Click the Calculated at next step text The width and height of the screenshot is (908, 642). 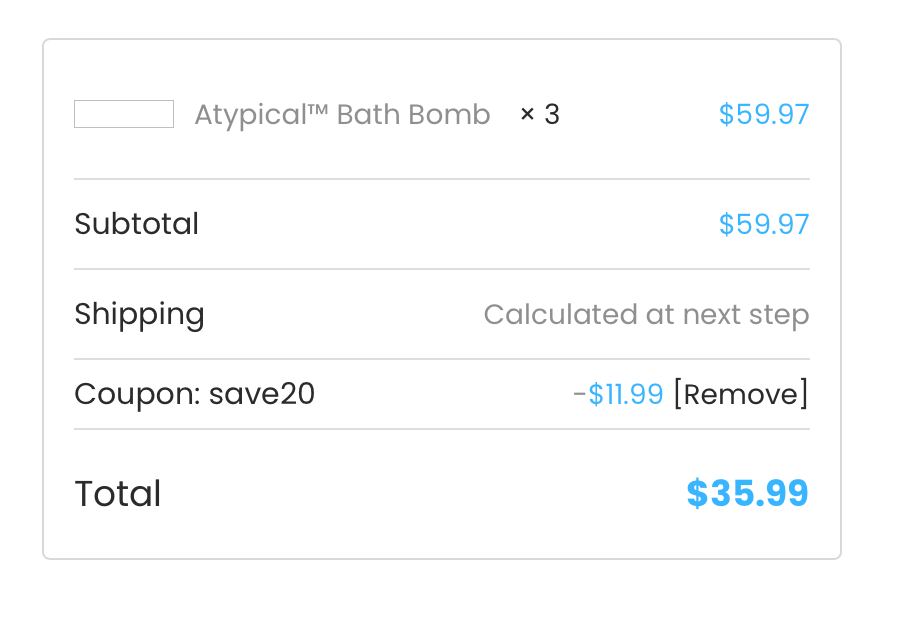tap(646, 314)
